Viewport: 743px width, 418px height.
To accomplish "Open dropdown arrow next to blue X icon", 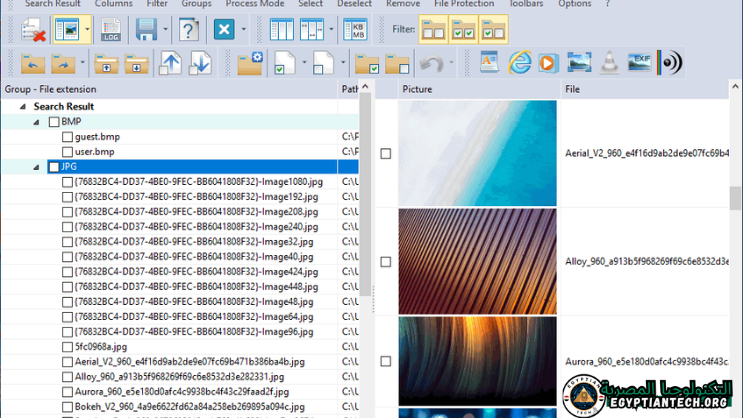I will pos(244,29).
